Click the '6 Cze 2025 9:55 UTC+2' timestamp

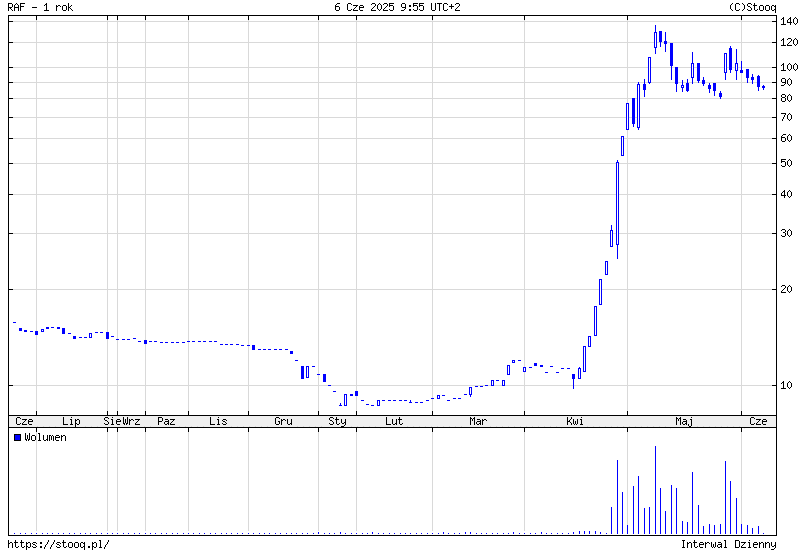coord(397,7)
